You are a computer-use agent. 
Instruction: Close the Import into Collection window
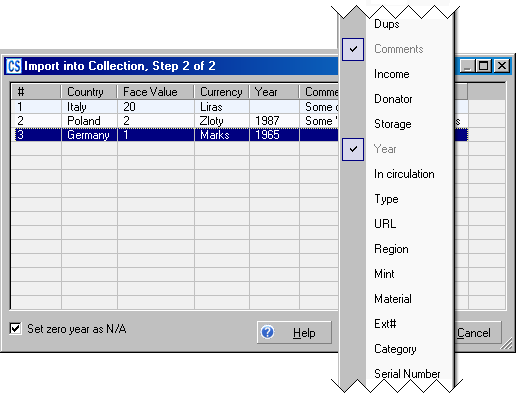[x=502, y=66]
